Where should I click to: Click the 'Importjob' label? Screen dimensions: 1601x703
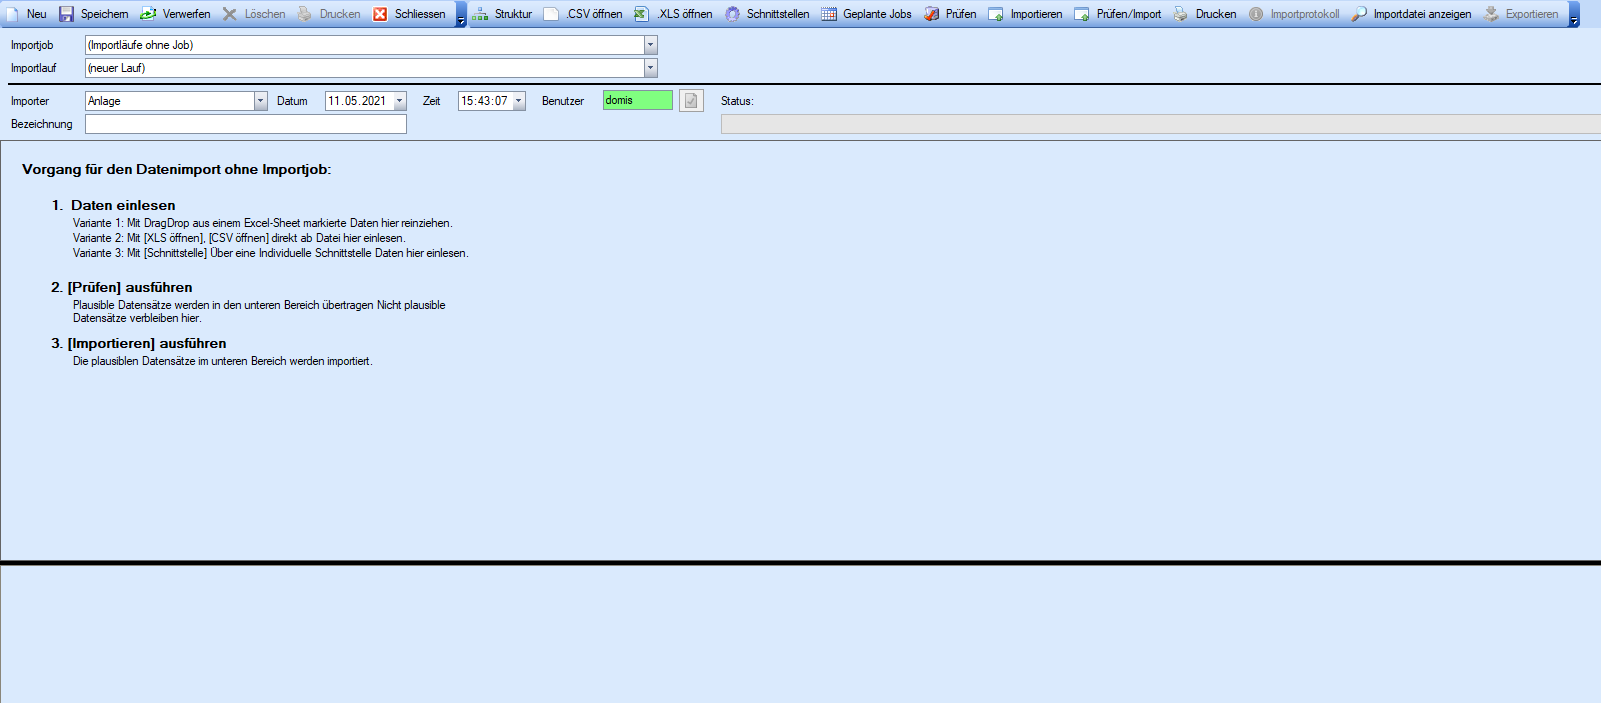click(x=32, y=45)
